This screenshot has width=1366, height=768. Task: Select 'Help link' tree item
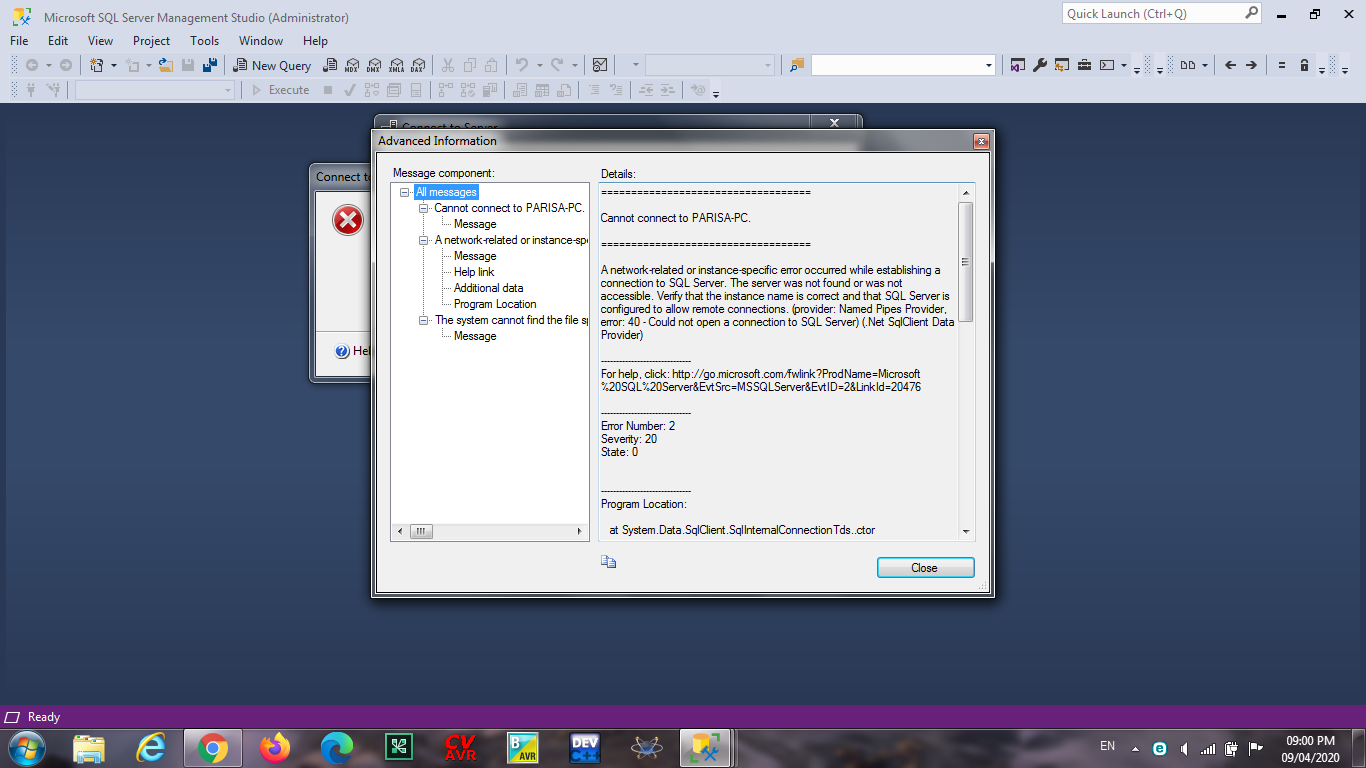click(474, 272)
